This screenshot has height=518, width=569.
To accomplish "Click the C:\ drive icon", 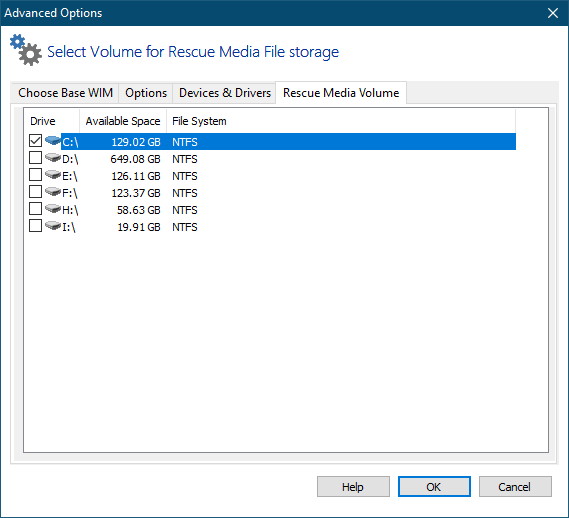I will (53, 140).
